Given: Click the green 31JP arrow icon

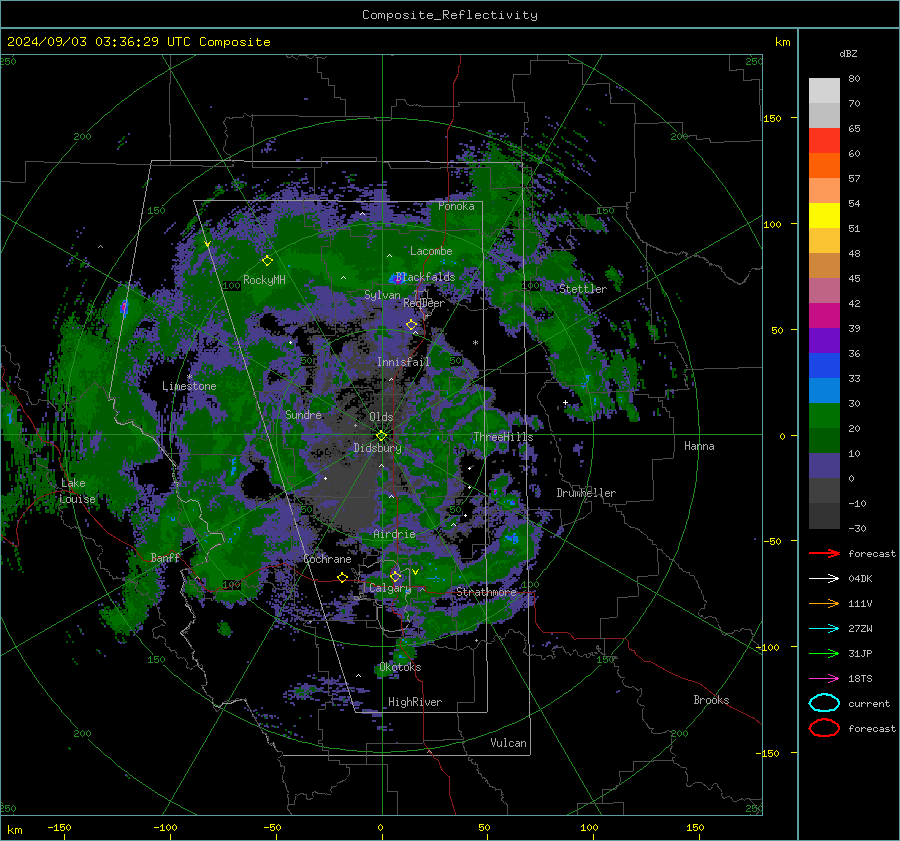Looking at the screenshot, I should 824,653.
